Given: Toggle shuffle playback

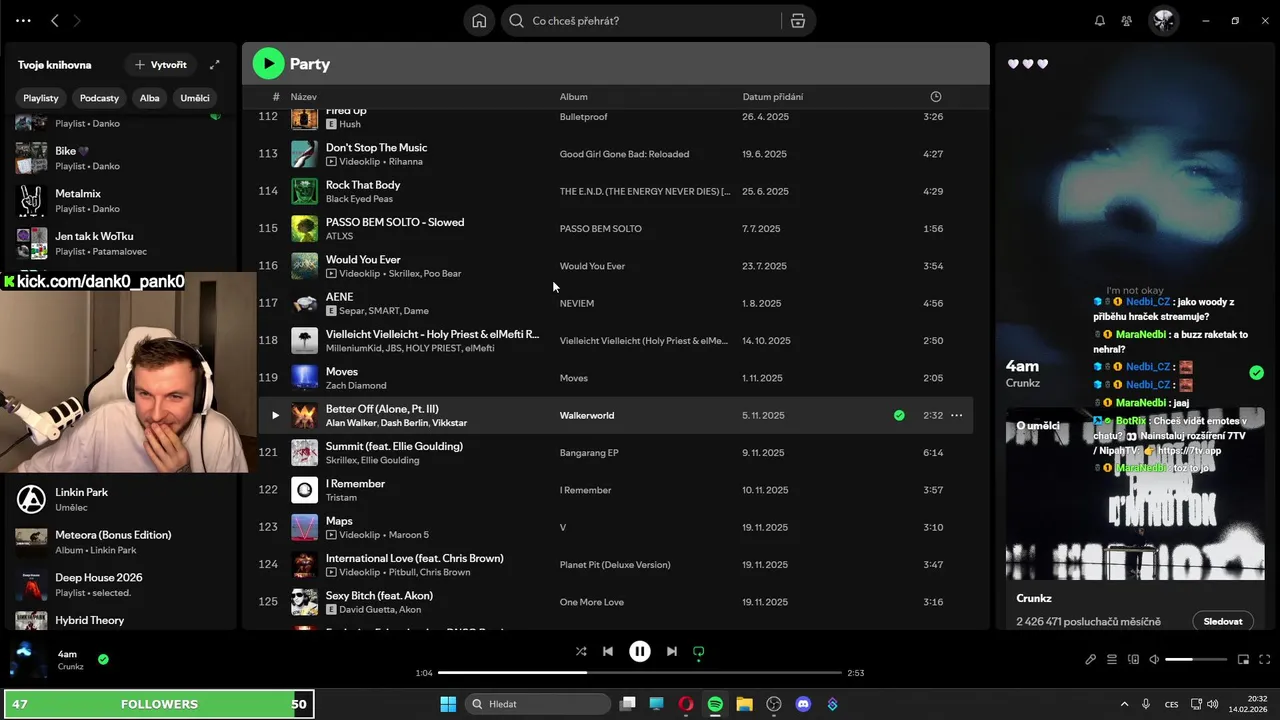Looking at the screenshot, I should tap(581, 651).
